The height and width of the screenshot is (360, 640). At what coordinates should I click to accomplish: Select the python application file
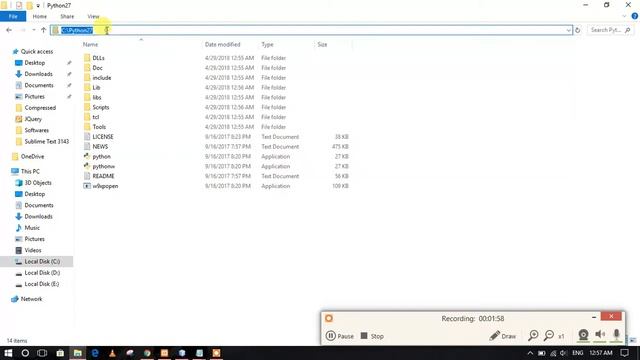[101, 156]
